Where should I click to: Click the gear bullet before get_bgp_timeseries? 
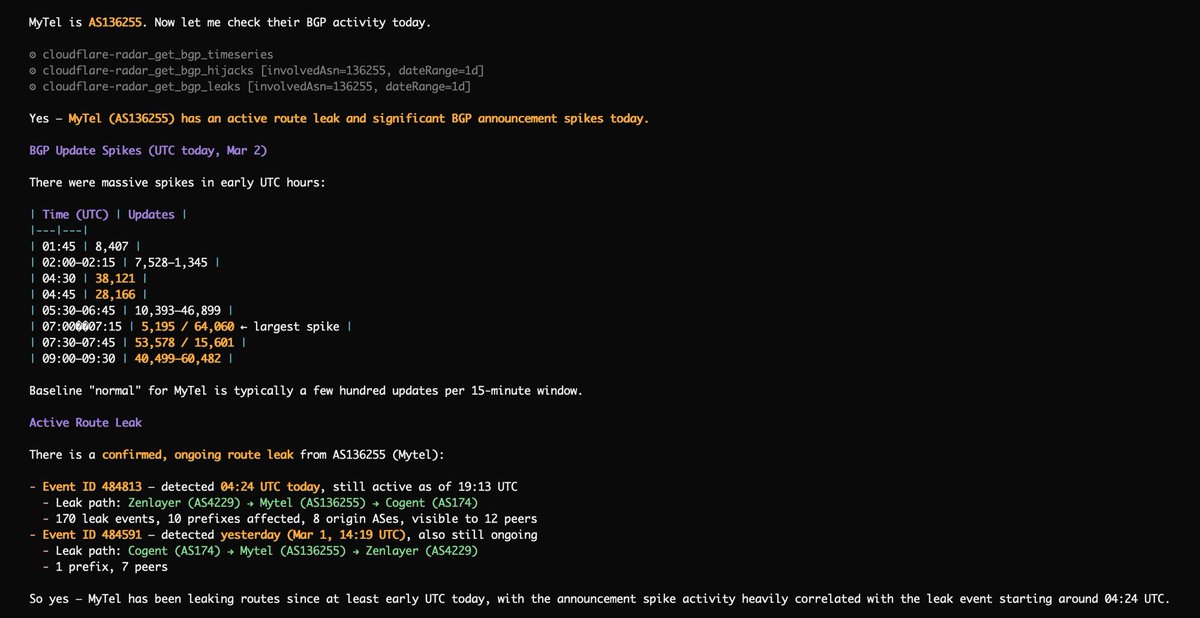point(33,54)
